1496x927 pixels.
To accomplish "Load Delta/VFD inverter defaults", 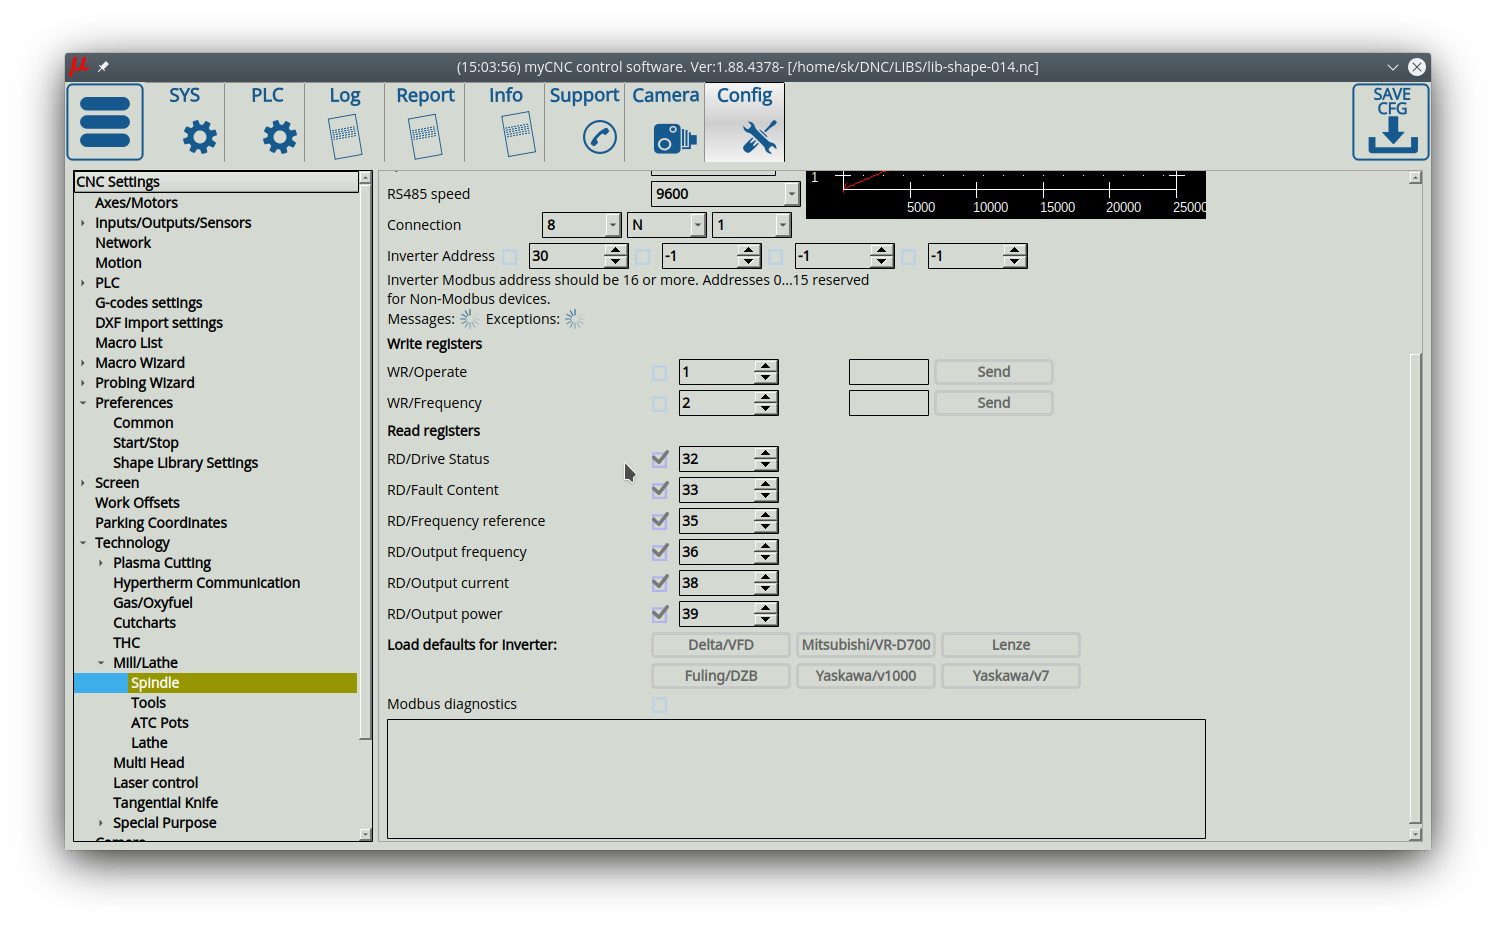I will click(720, 645).
